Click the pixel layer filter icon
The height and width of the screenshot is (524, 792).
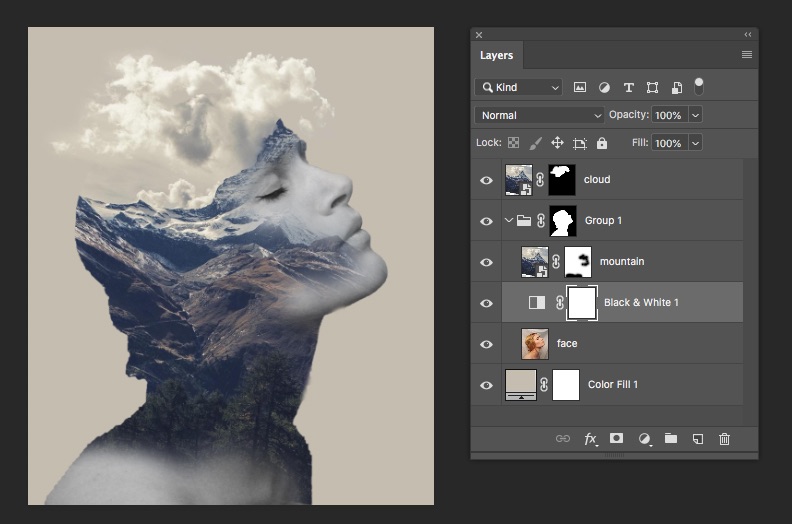tap(580, 88)
